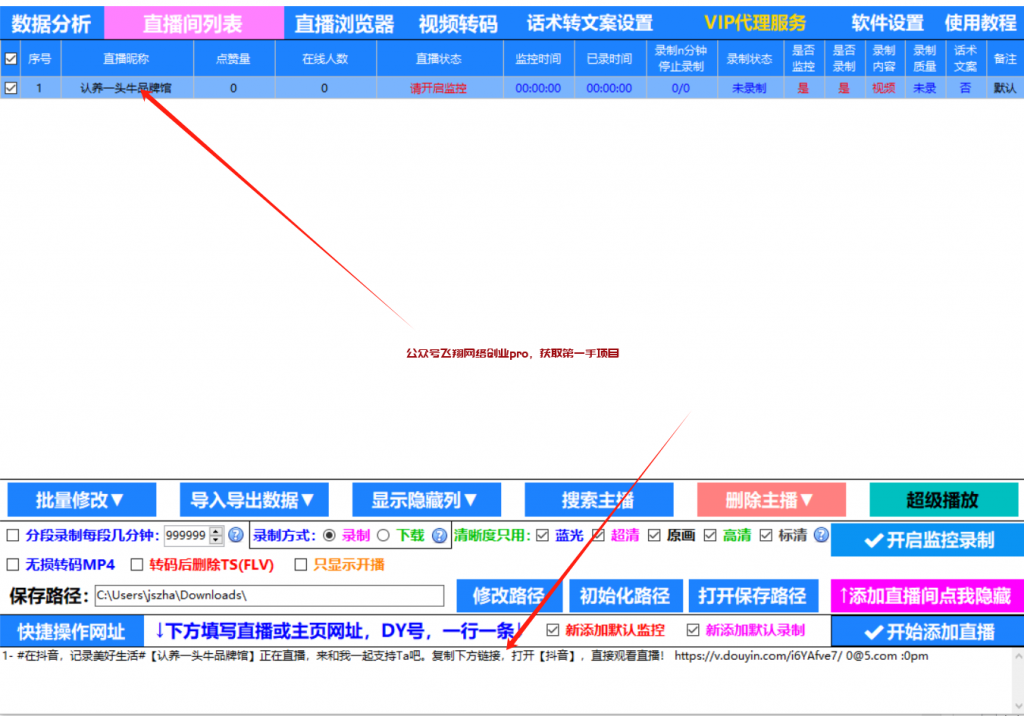Toggle the 蓝光 quality checkbox
The image size is (1024, 716).
542,535
